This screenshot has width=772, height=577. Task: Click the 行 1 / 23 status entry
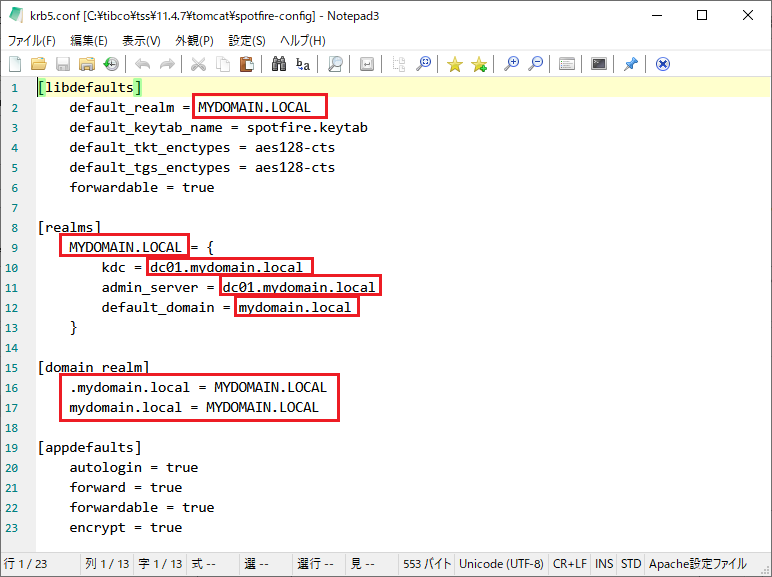[26, 564]
